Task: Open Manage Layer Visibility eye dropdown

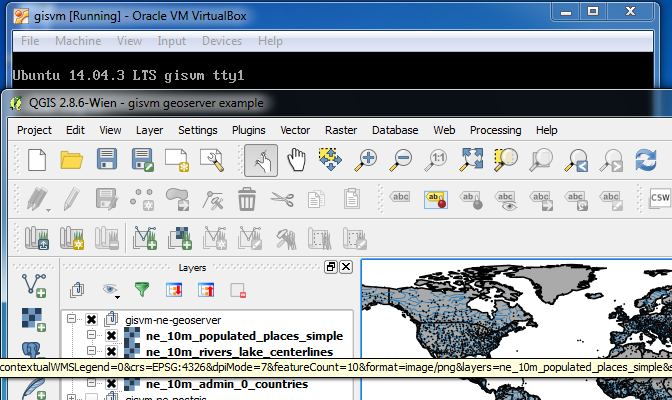Action: (x=111, y=290)
